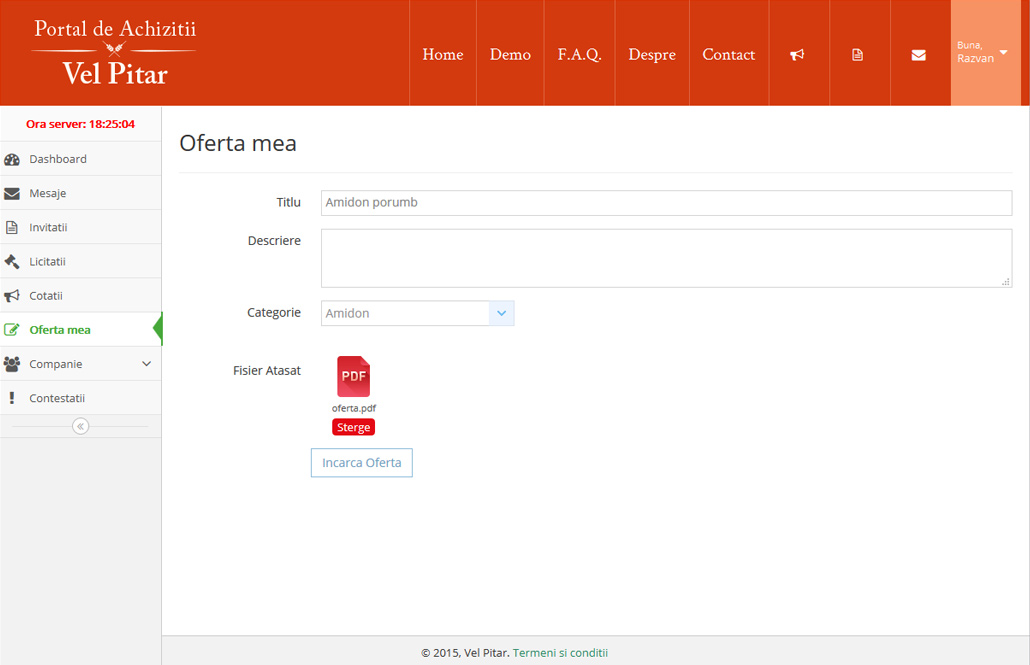Click the Incarca Oferta button
Screen dimensions: 1030x665
361,463
